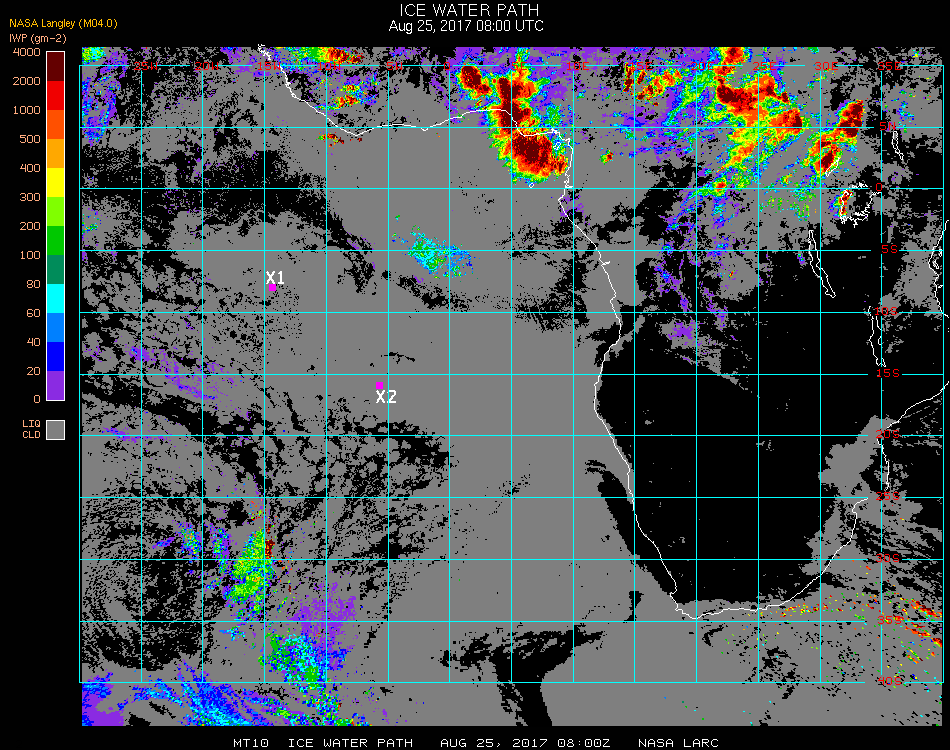Click the 15S latitude label

[888, 373]
